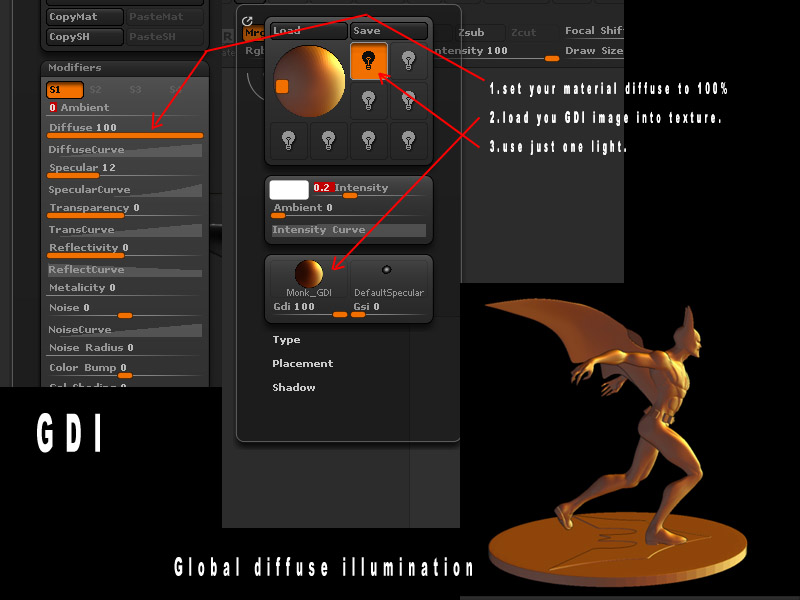800x600 pixels.
Task: Enable the third bulb in the bottom row
Action: point(368,140)
